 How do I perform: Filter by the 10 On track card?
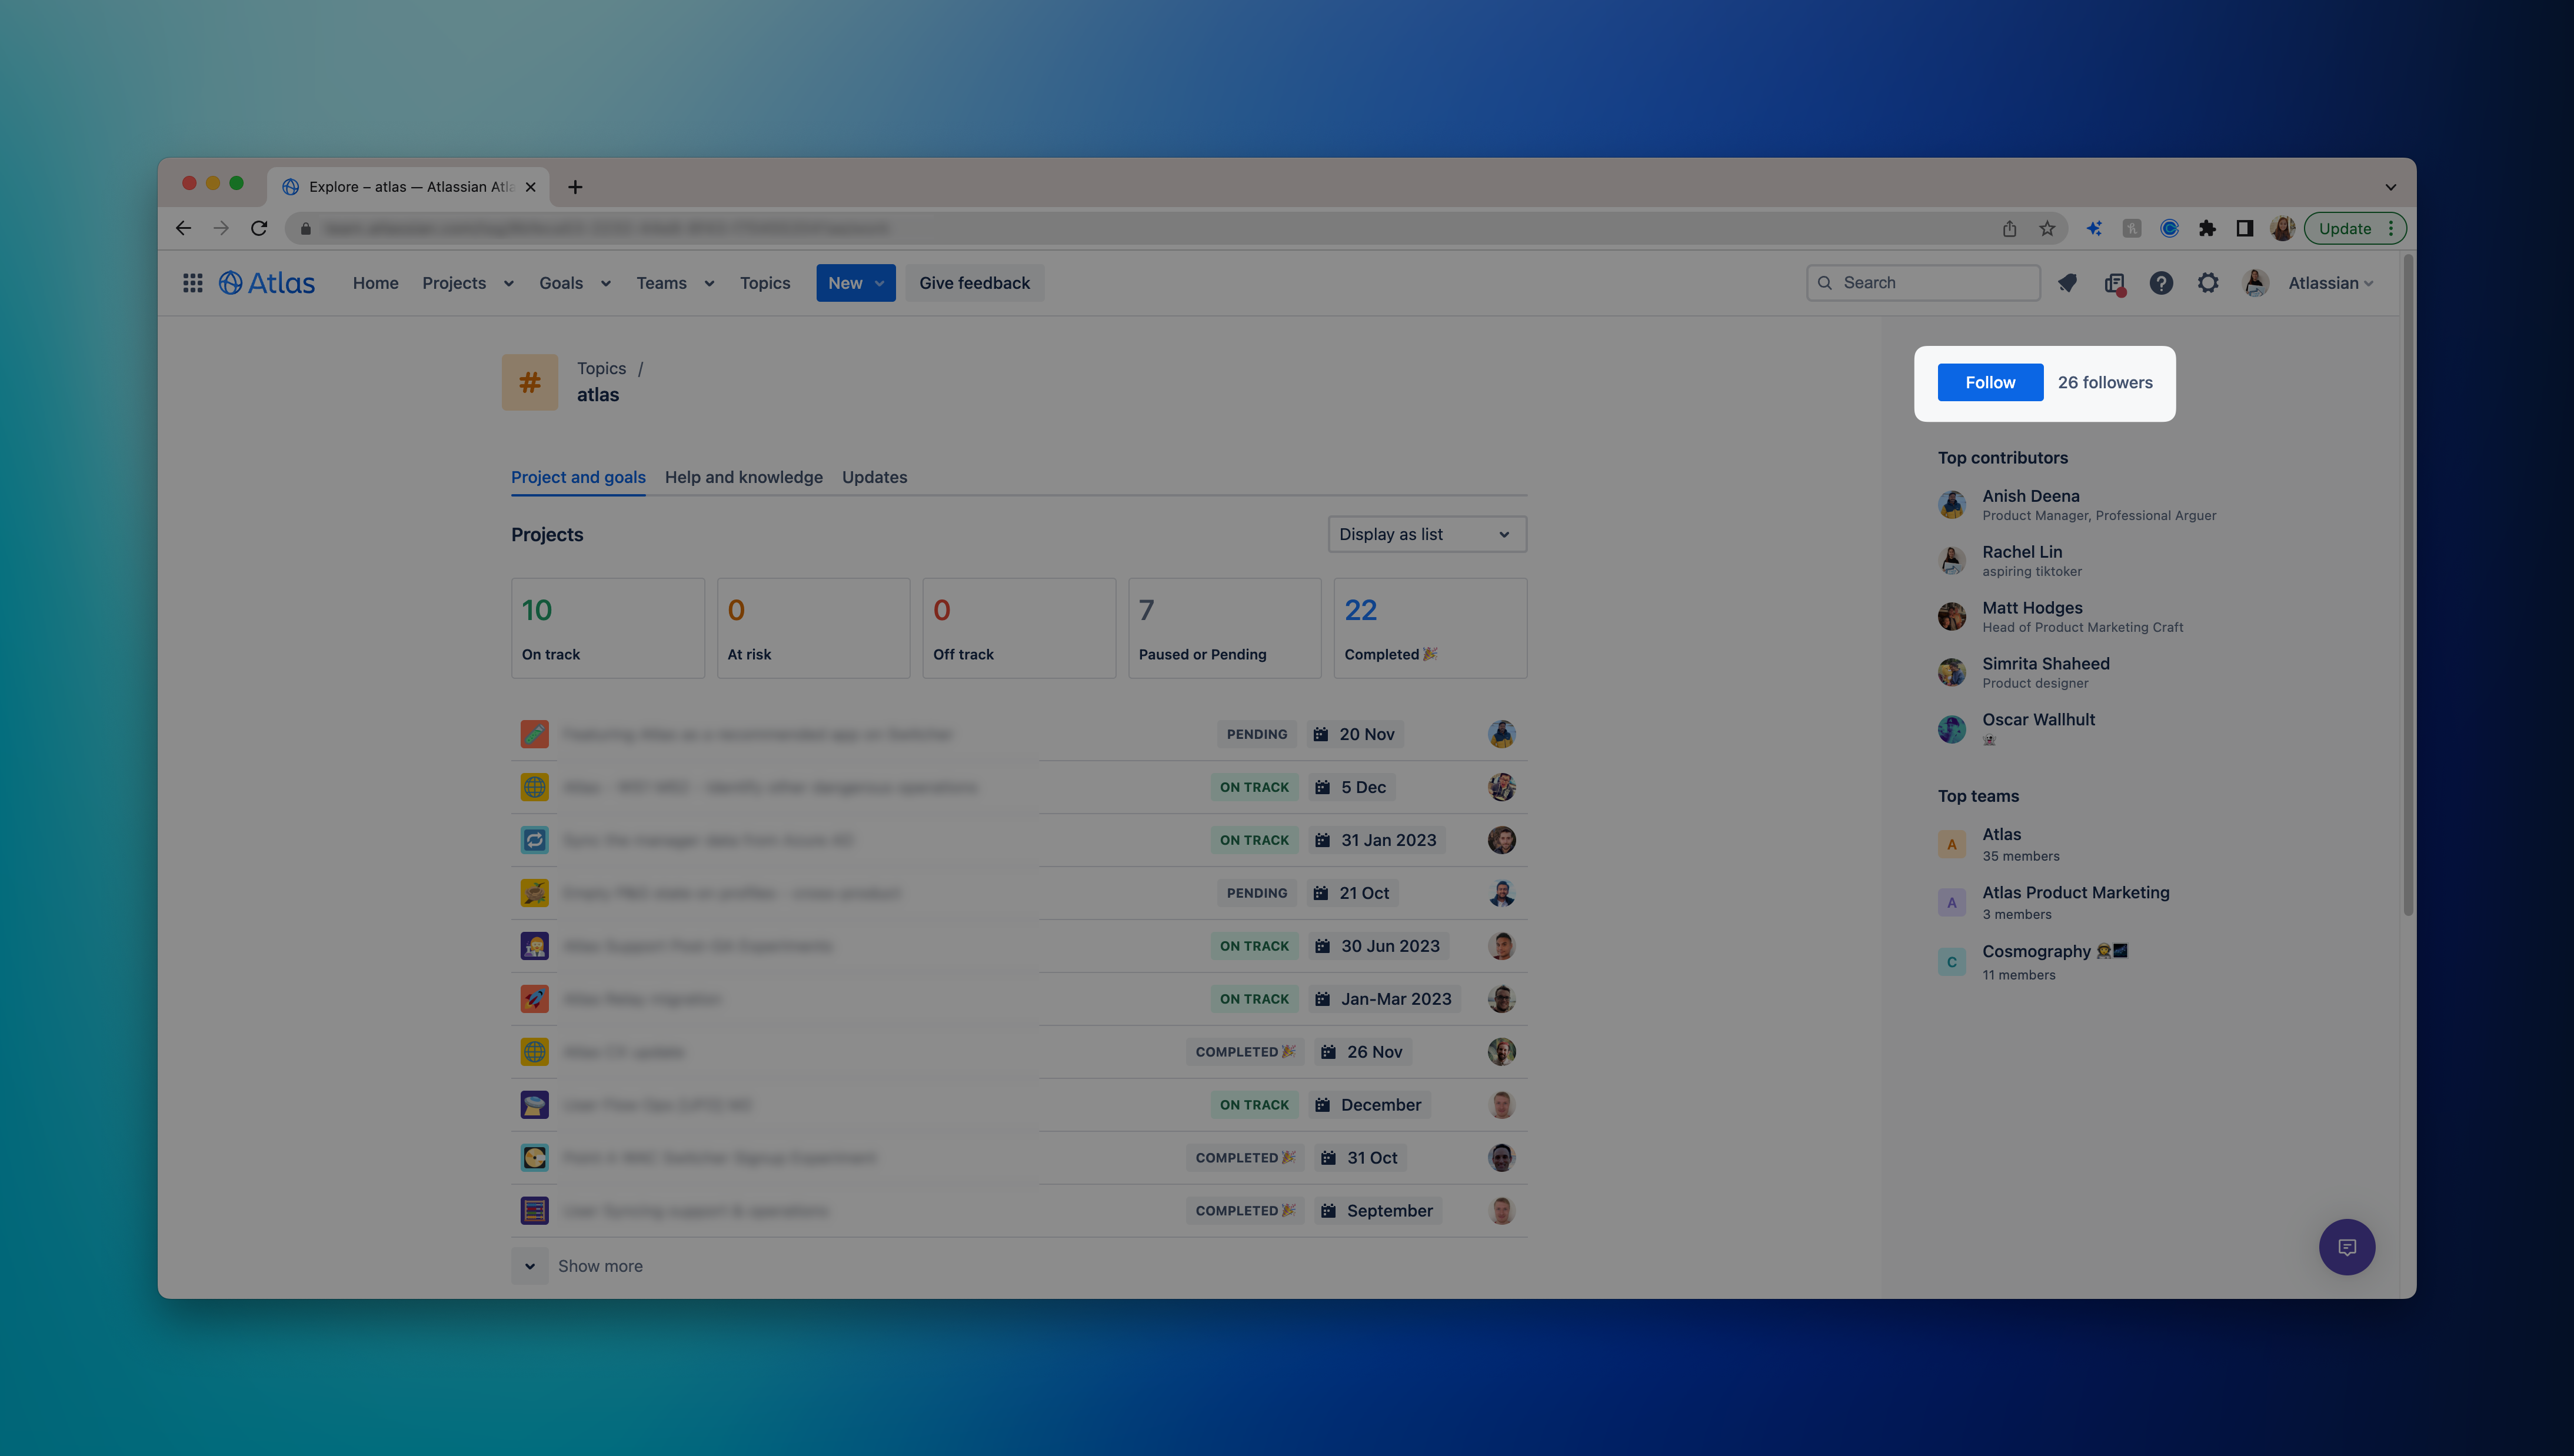608,628
